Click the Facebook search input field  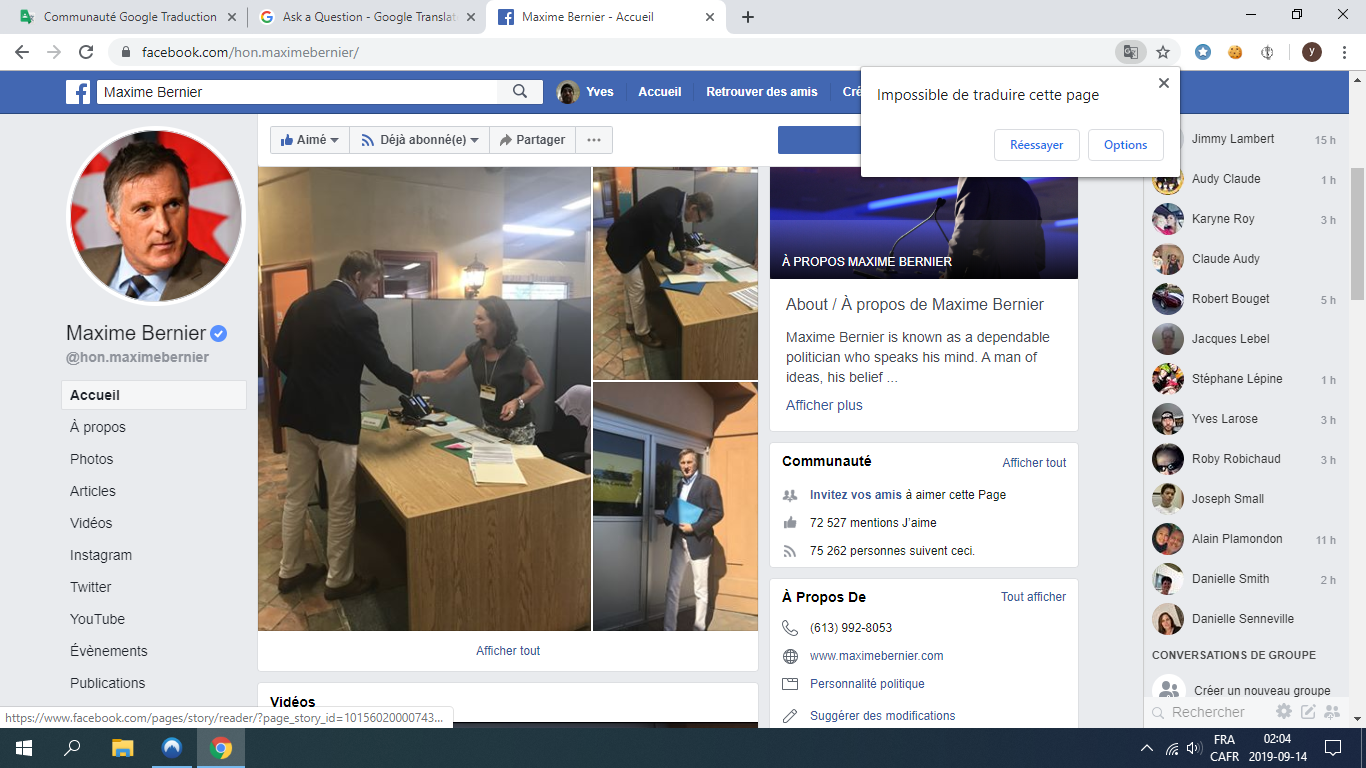[297, 92]
